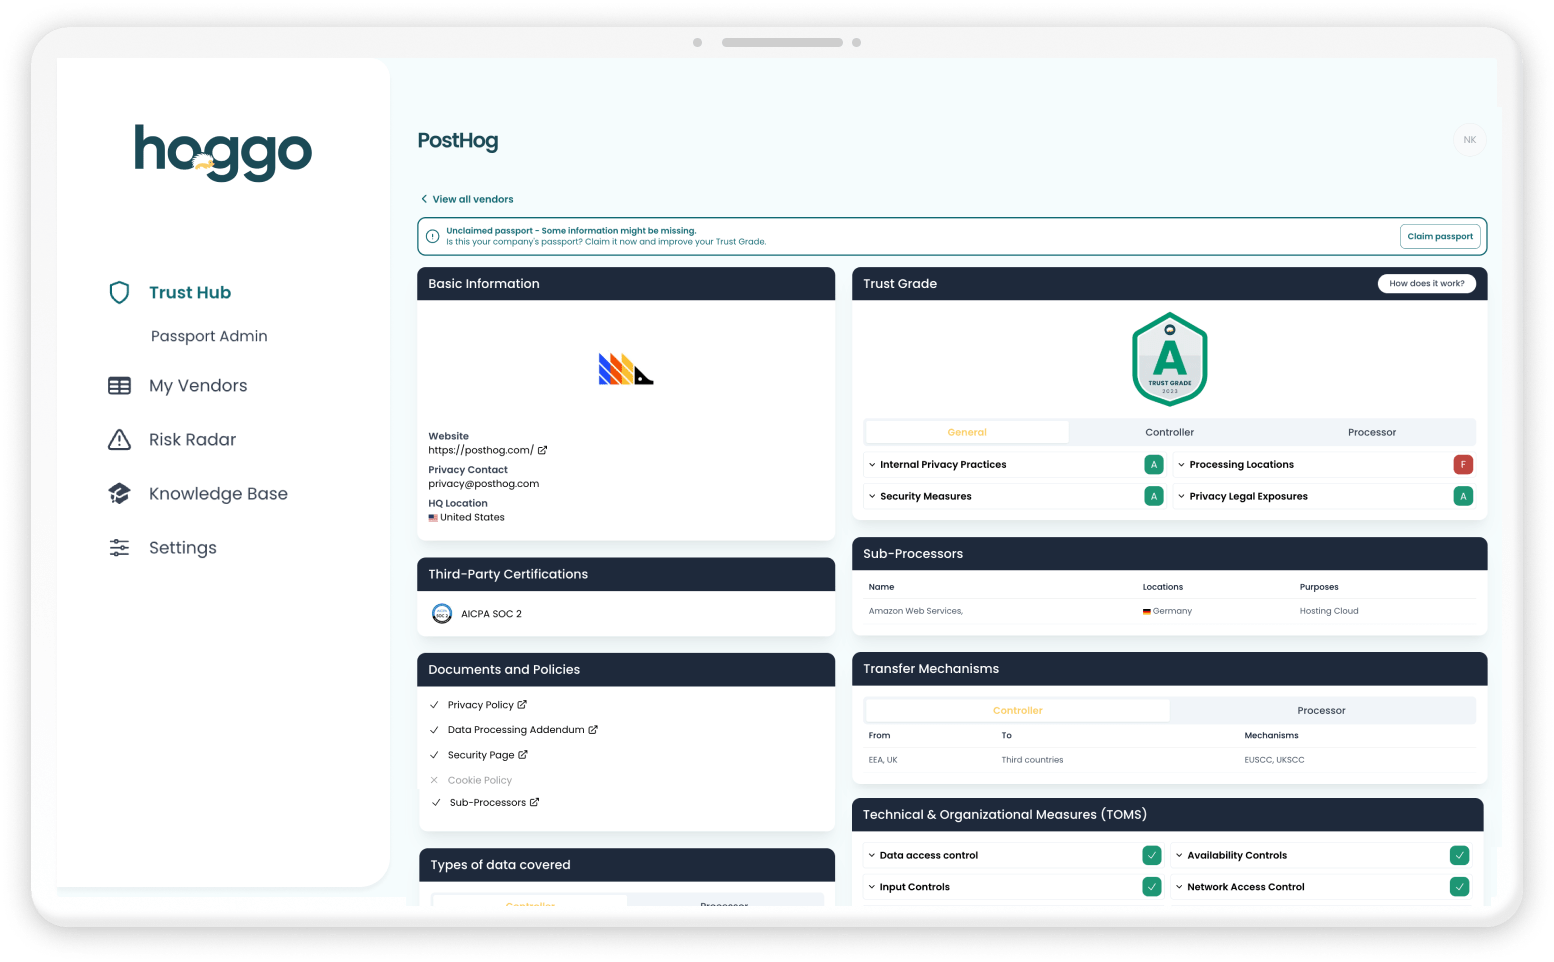Screen dimensions: 1554x962
Task: Select the Processor tab in Trust Grade
Action: tap(1372, 432)
